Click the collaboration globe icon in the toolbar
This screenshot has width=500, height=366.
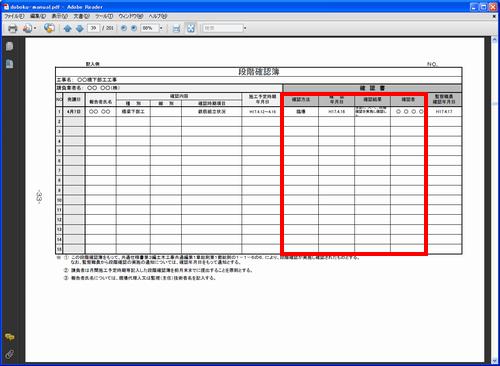[x=49, y=28]
